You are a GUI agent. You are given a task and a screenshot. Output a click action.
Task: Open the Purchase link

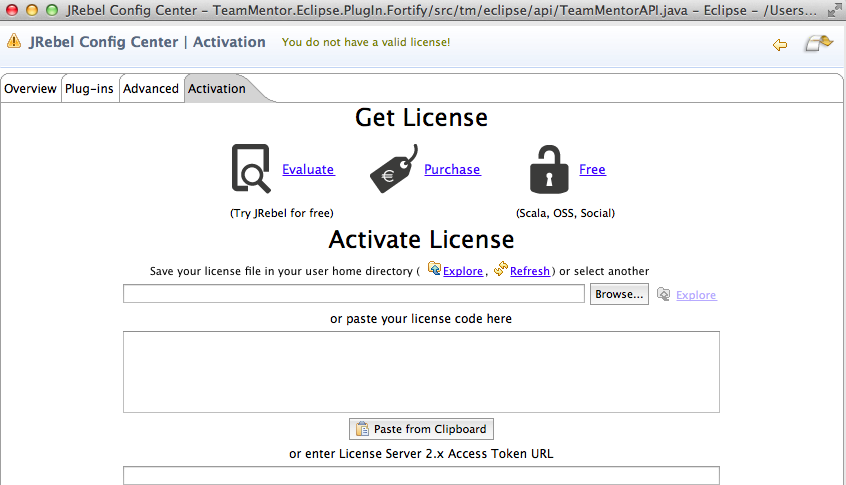(x=452, y=170)
